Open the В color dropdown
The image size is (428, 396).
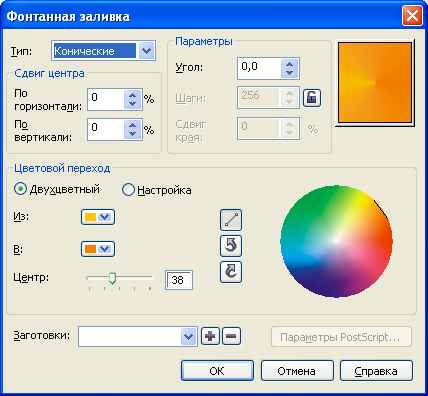[x=98, y=249]
